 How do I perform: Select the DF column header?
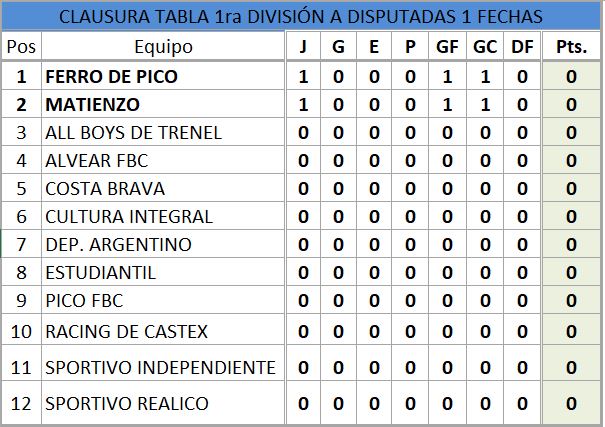(522, 47)
